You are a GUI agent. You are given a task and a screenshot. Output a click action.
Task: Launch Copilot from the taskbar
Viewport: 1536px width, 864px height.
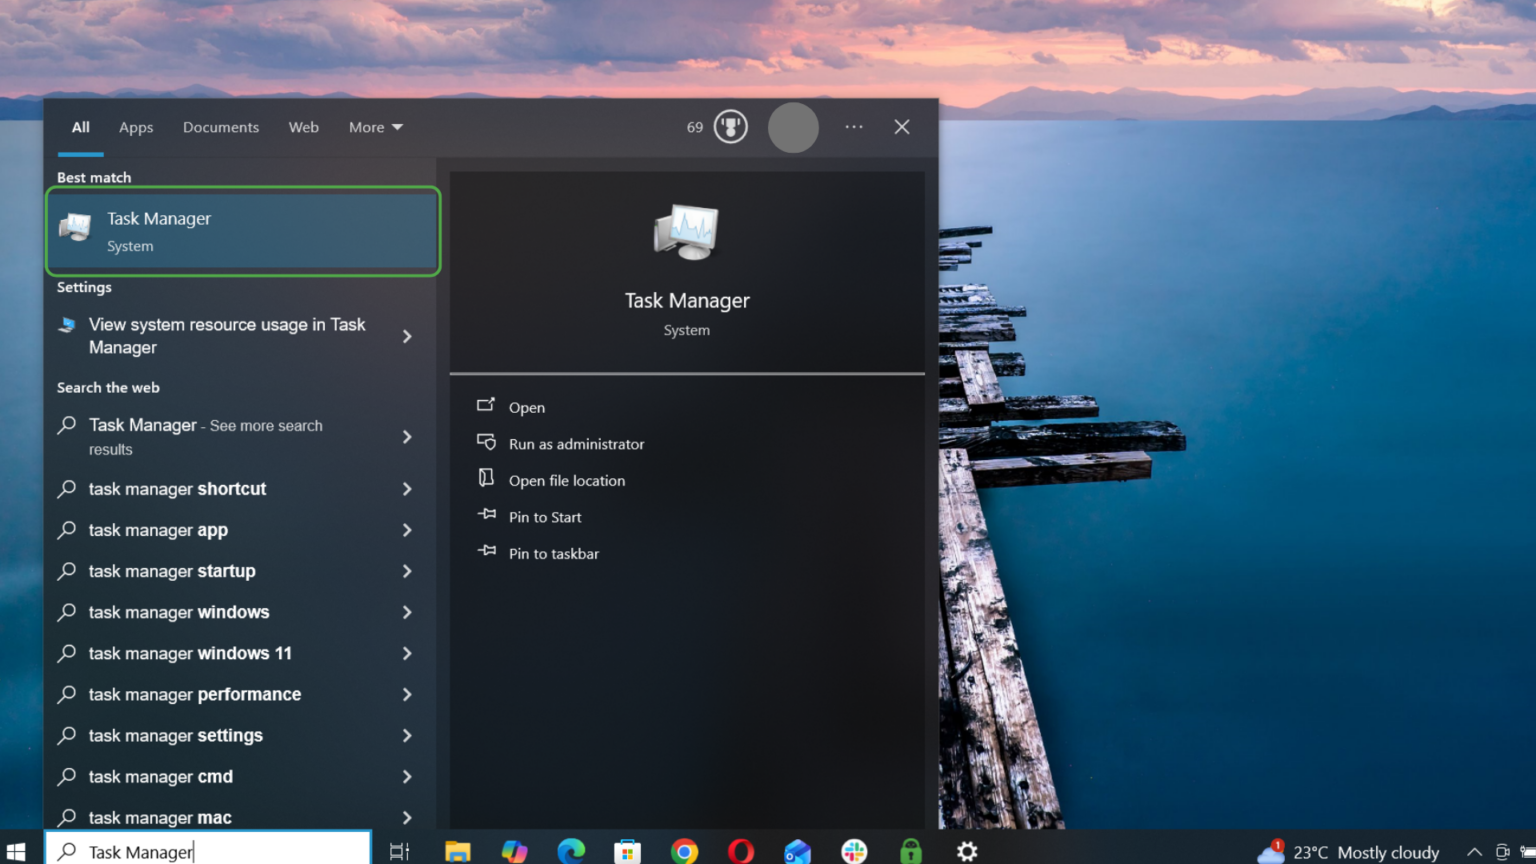[514, 851]
